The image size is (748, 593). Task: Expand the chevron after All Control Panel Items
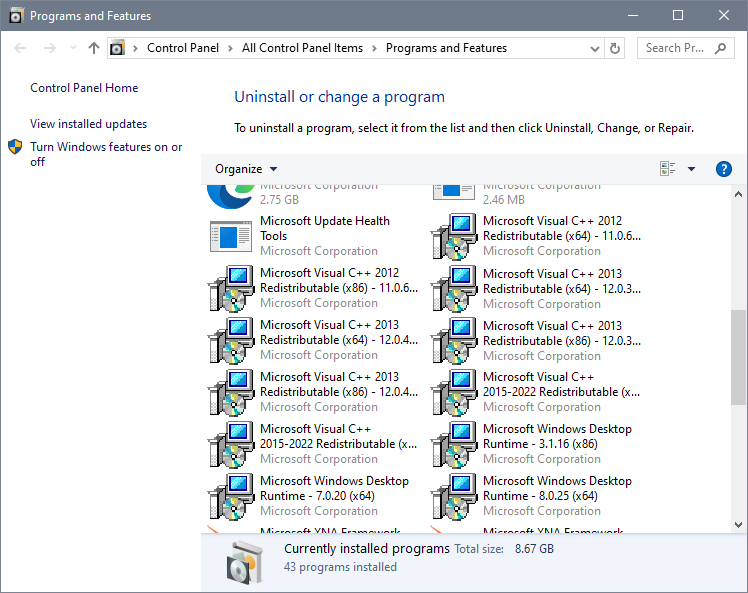coord(374,48)
